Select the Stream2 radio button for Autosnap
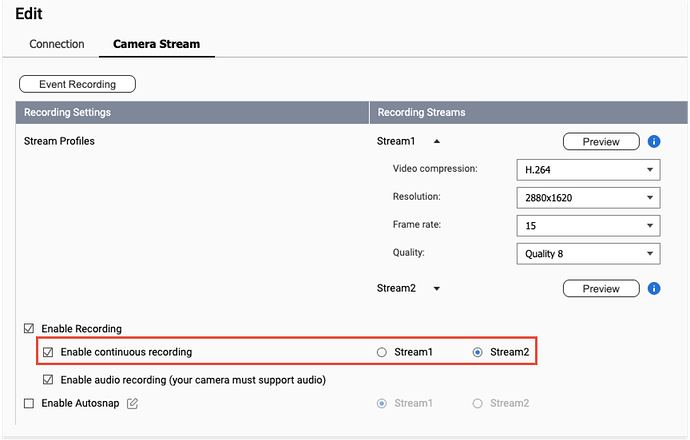The width and height of the screenshot is (690, 440). 477,403
